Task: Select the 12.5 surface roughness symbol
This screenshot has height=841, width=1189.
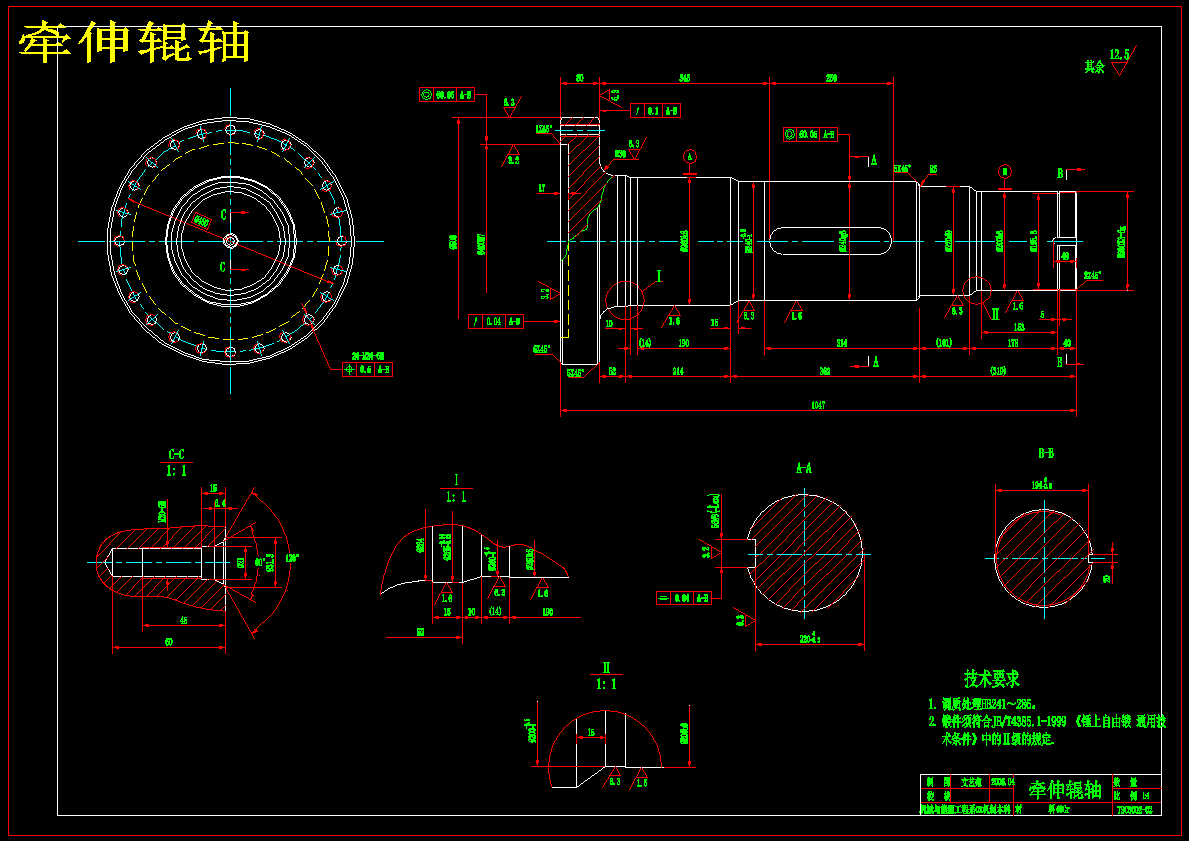Action: point(1119,61)
